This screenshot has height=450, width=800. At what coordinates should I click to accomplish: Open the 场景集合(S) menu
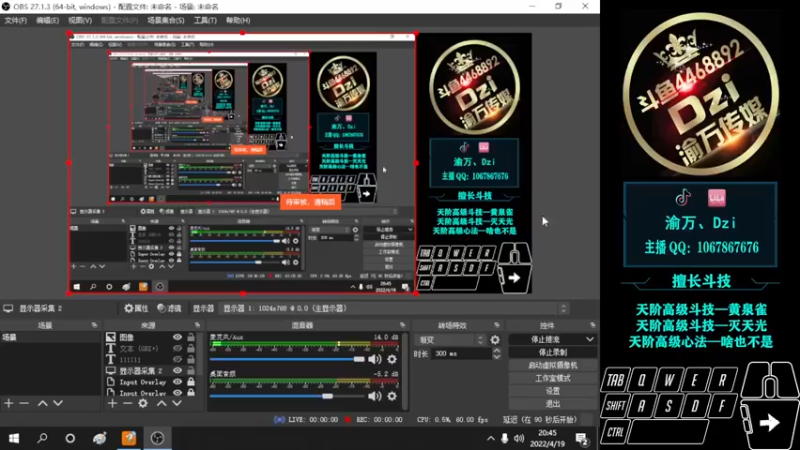point(166,20)
